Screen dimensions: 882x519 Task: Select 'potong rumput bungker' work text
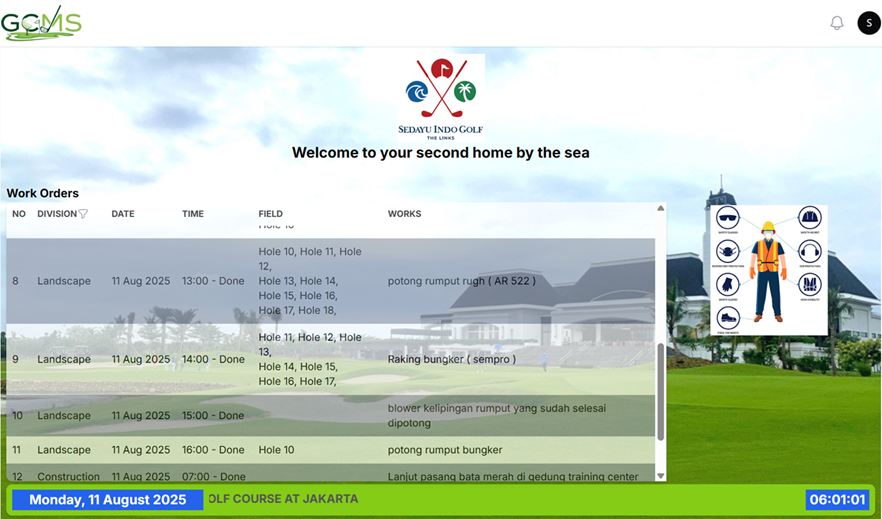click(x=445, y=450)
